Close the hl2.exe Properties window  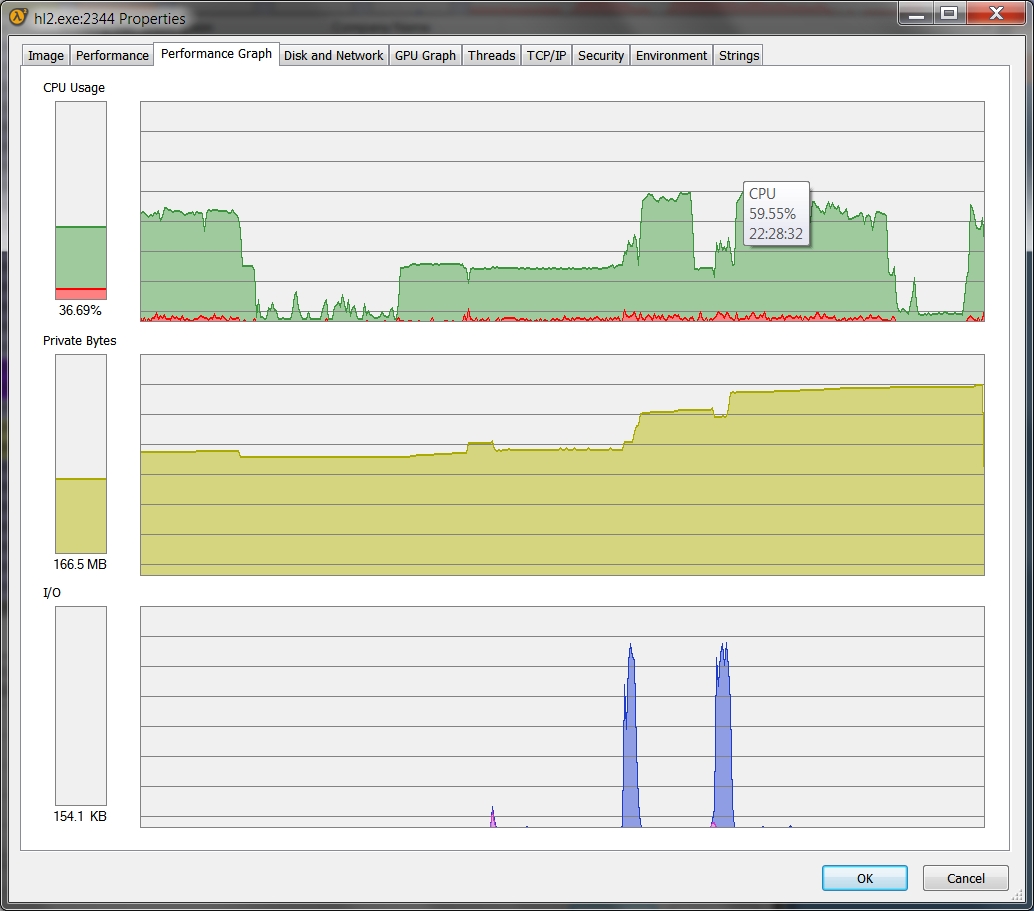tap(996, 14)
